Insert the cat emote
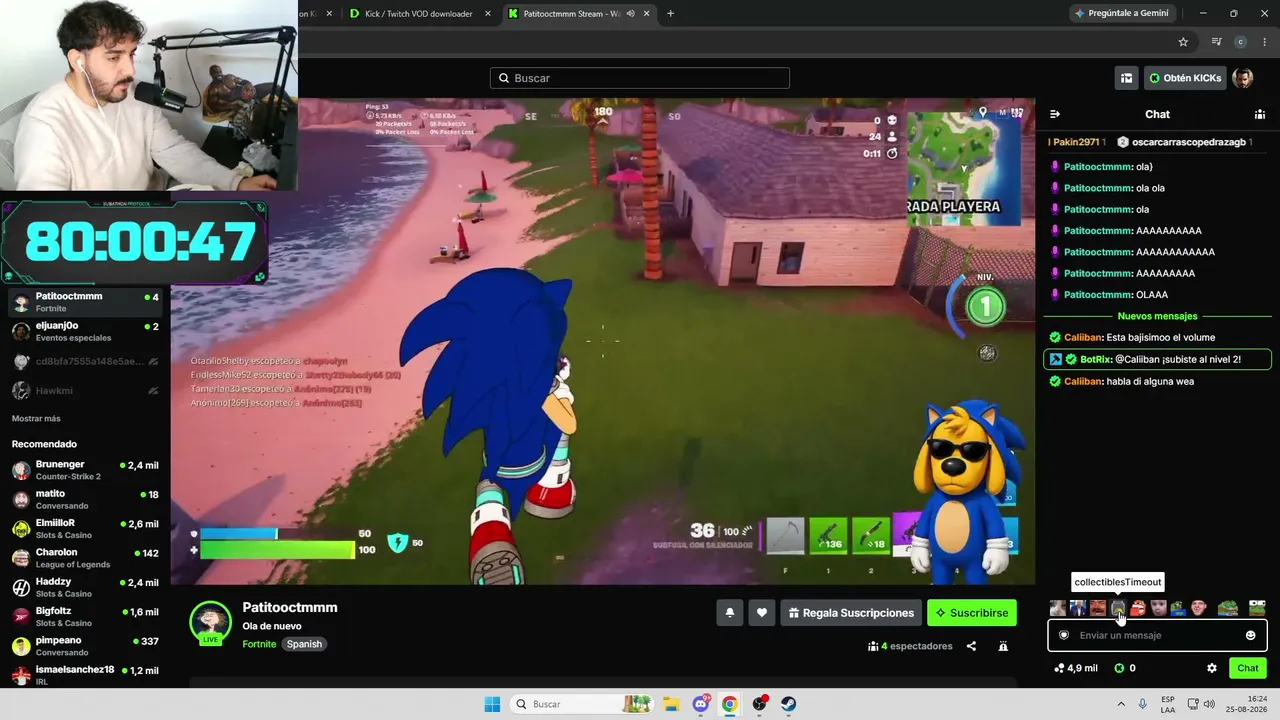 click(x=1058, y=608)
